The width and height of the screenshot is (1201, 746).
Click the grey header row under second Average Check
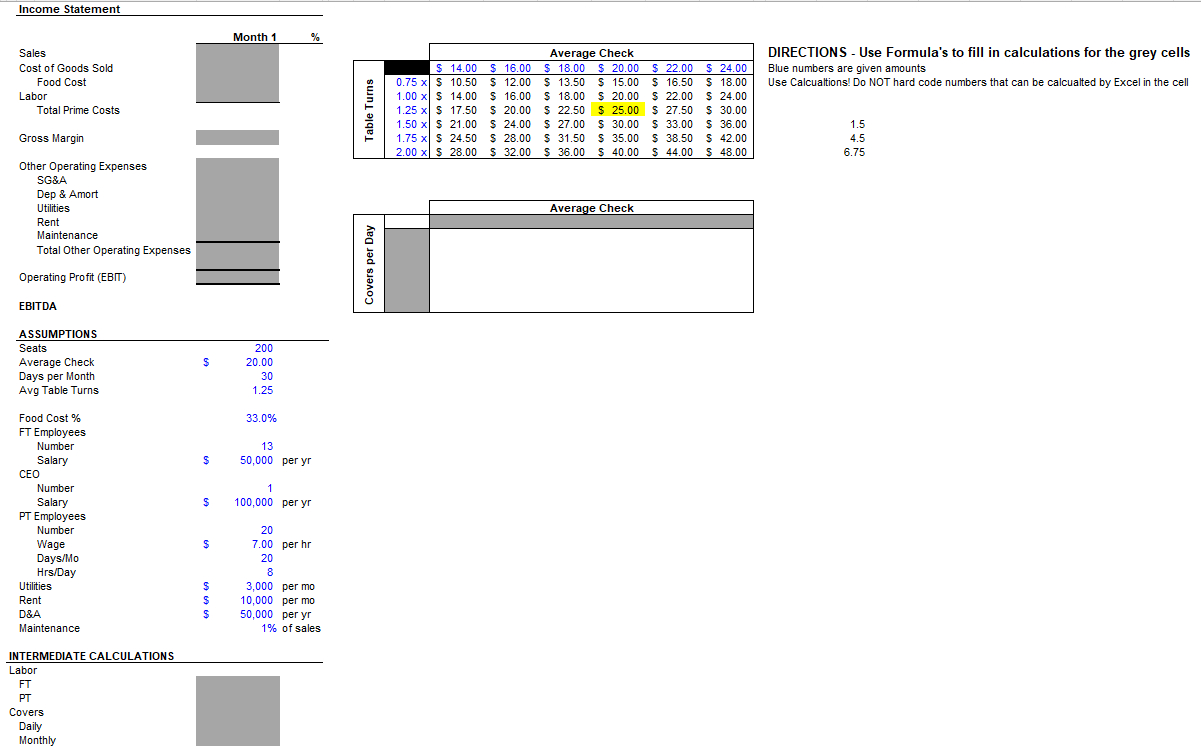(x=591, y=221)
